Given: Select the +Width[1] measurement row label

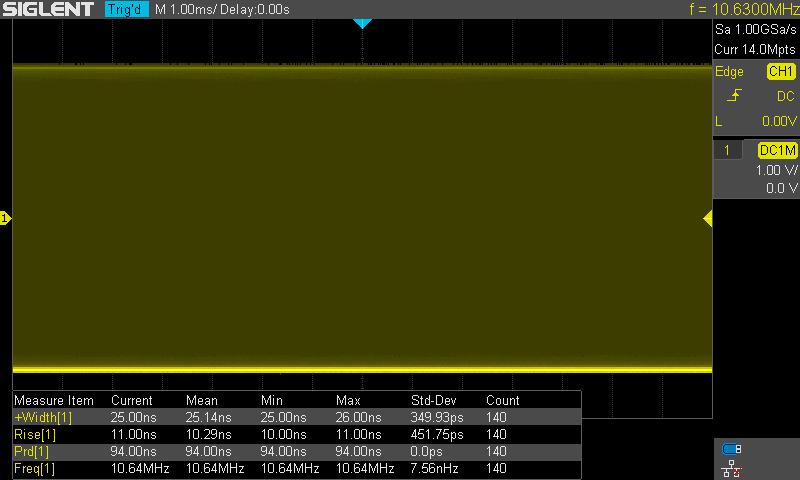Looking at the screenshot, I should (x=43, y=417).
